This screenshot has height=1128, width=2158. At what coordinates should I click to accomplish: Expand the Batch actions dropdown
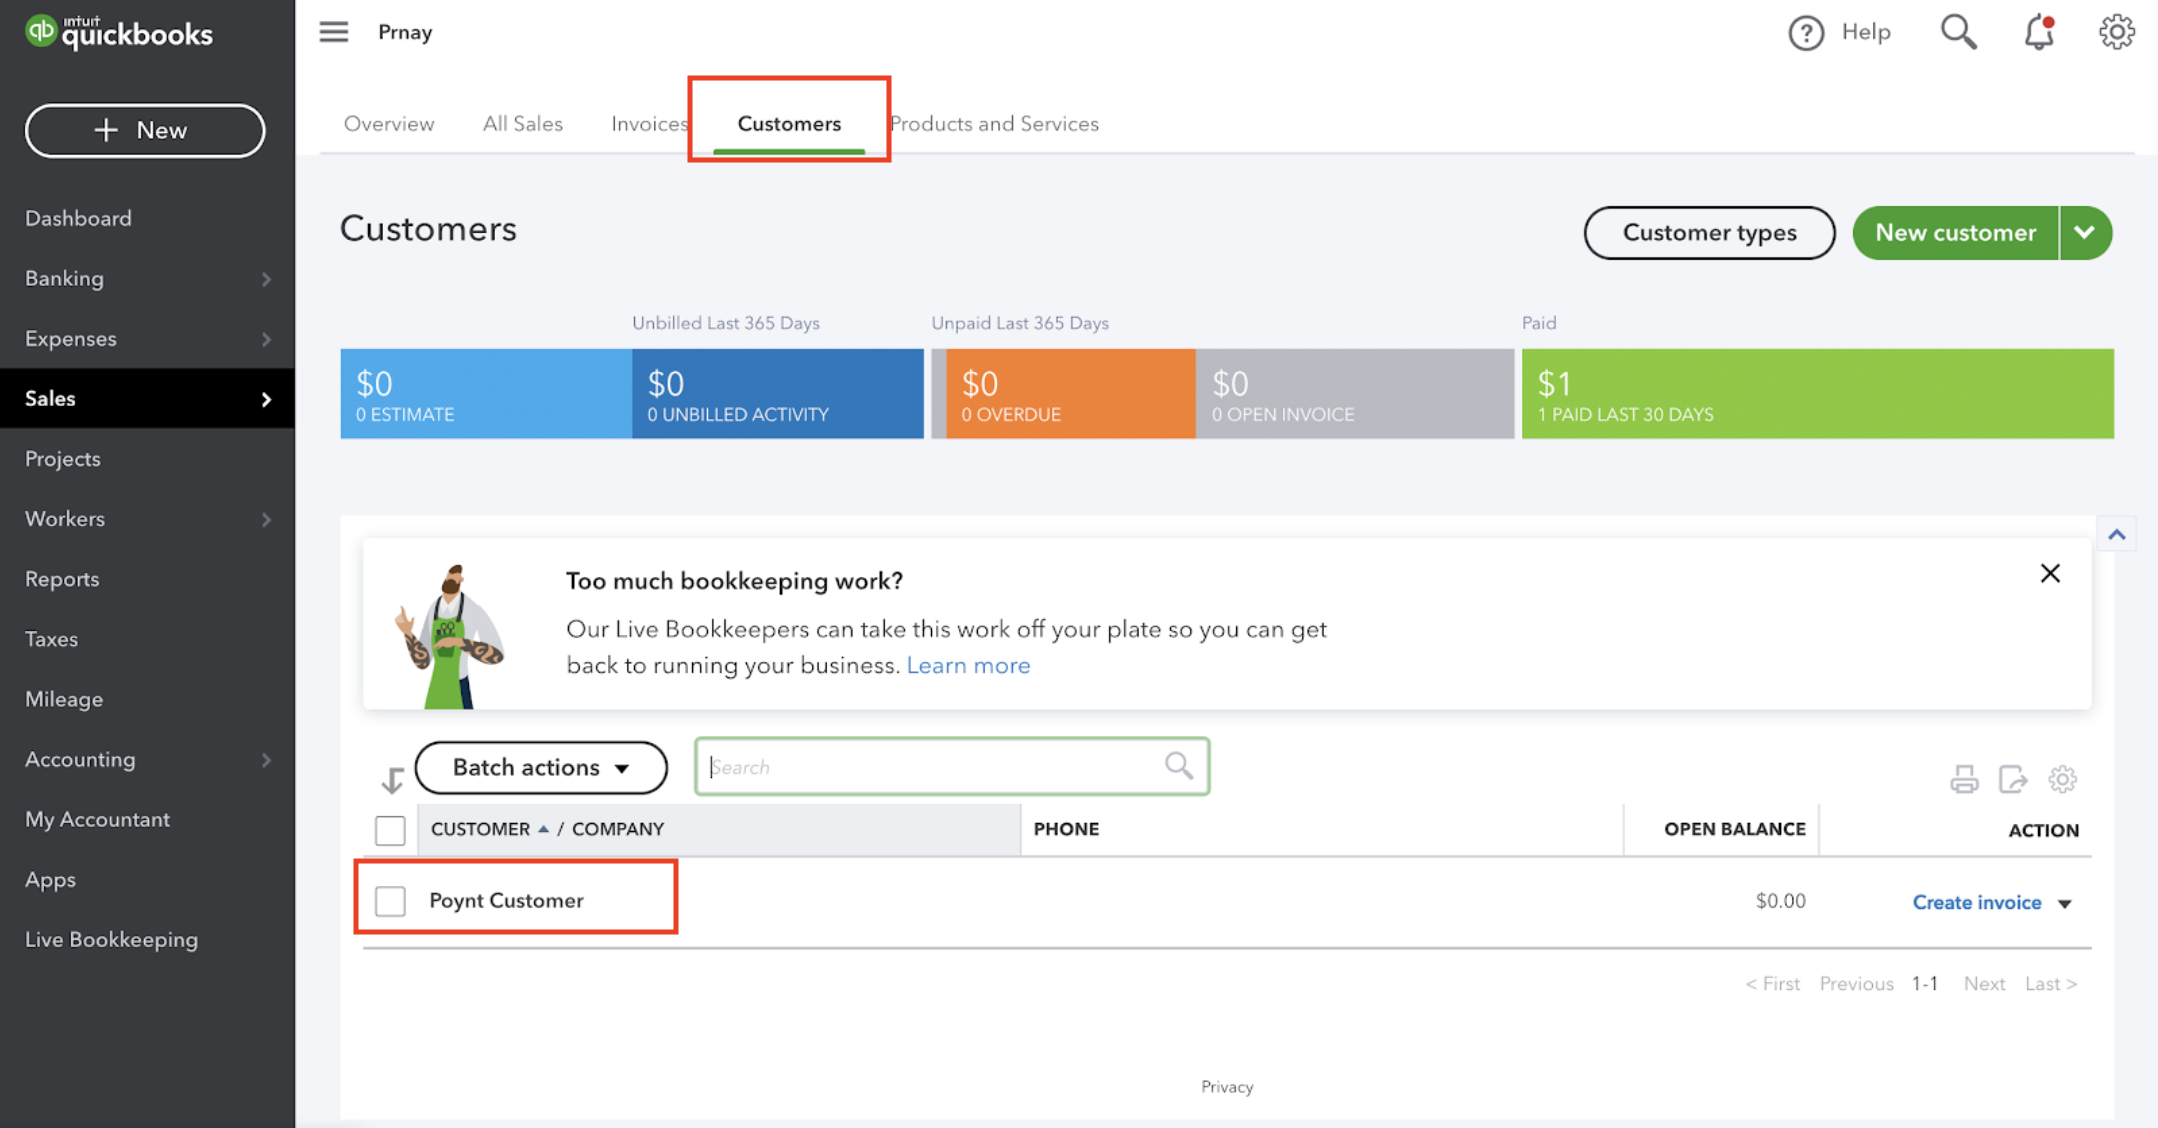(541, 767)
